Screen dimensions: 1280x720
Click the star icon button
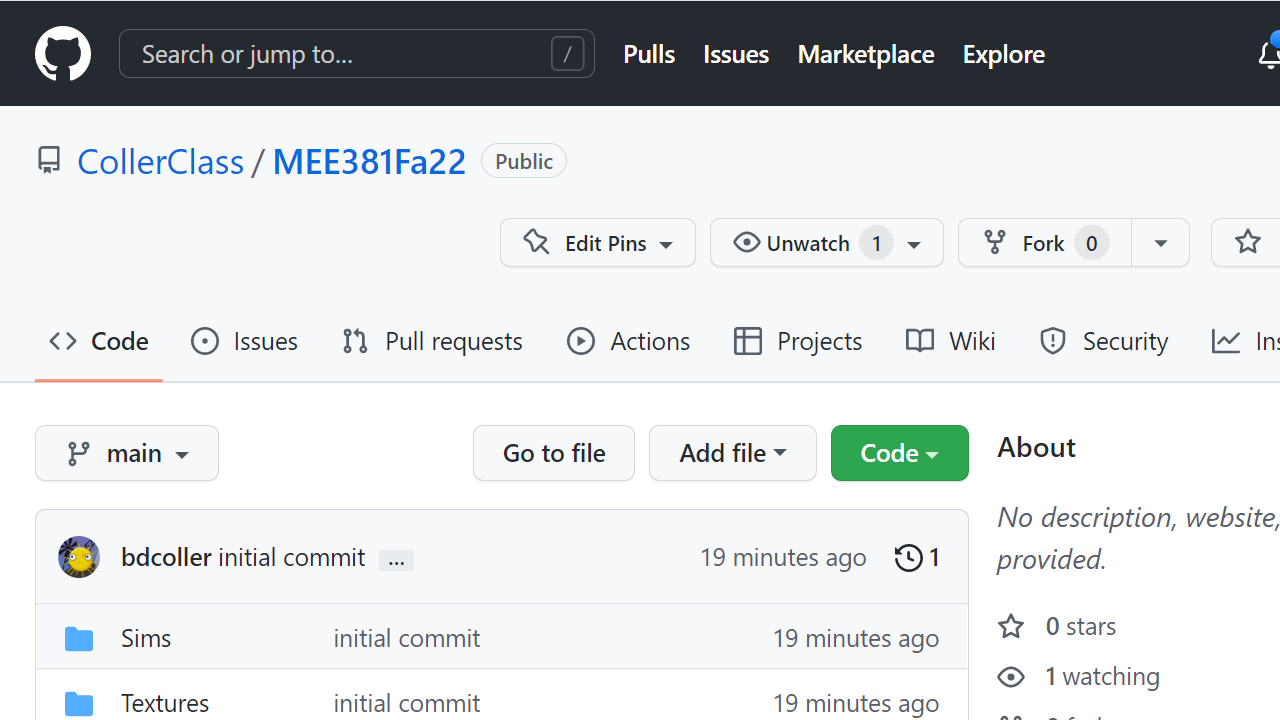pos(1247,243)
